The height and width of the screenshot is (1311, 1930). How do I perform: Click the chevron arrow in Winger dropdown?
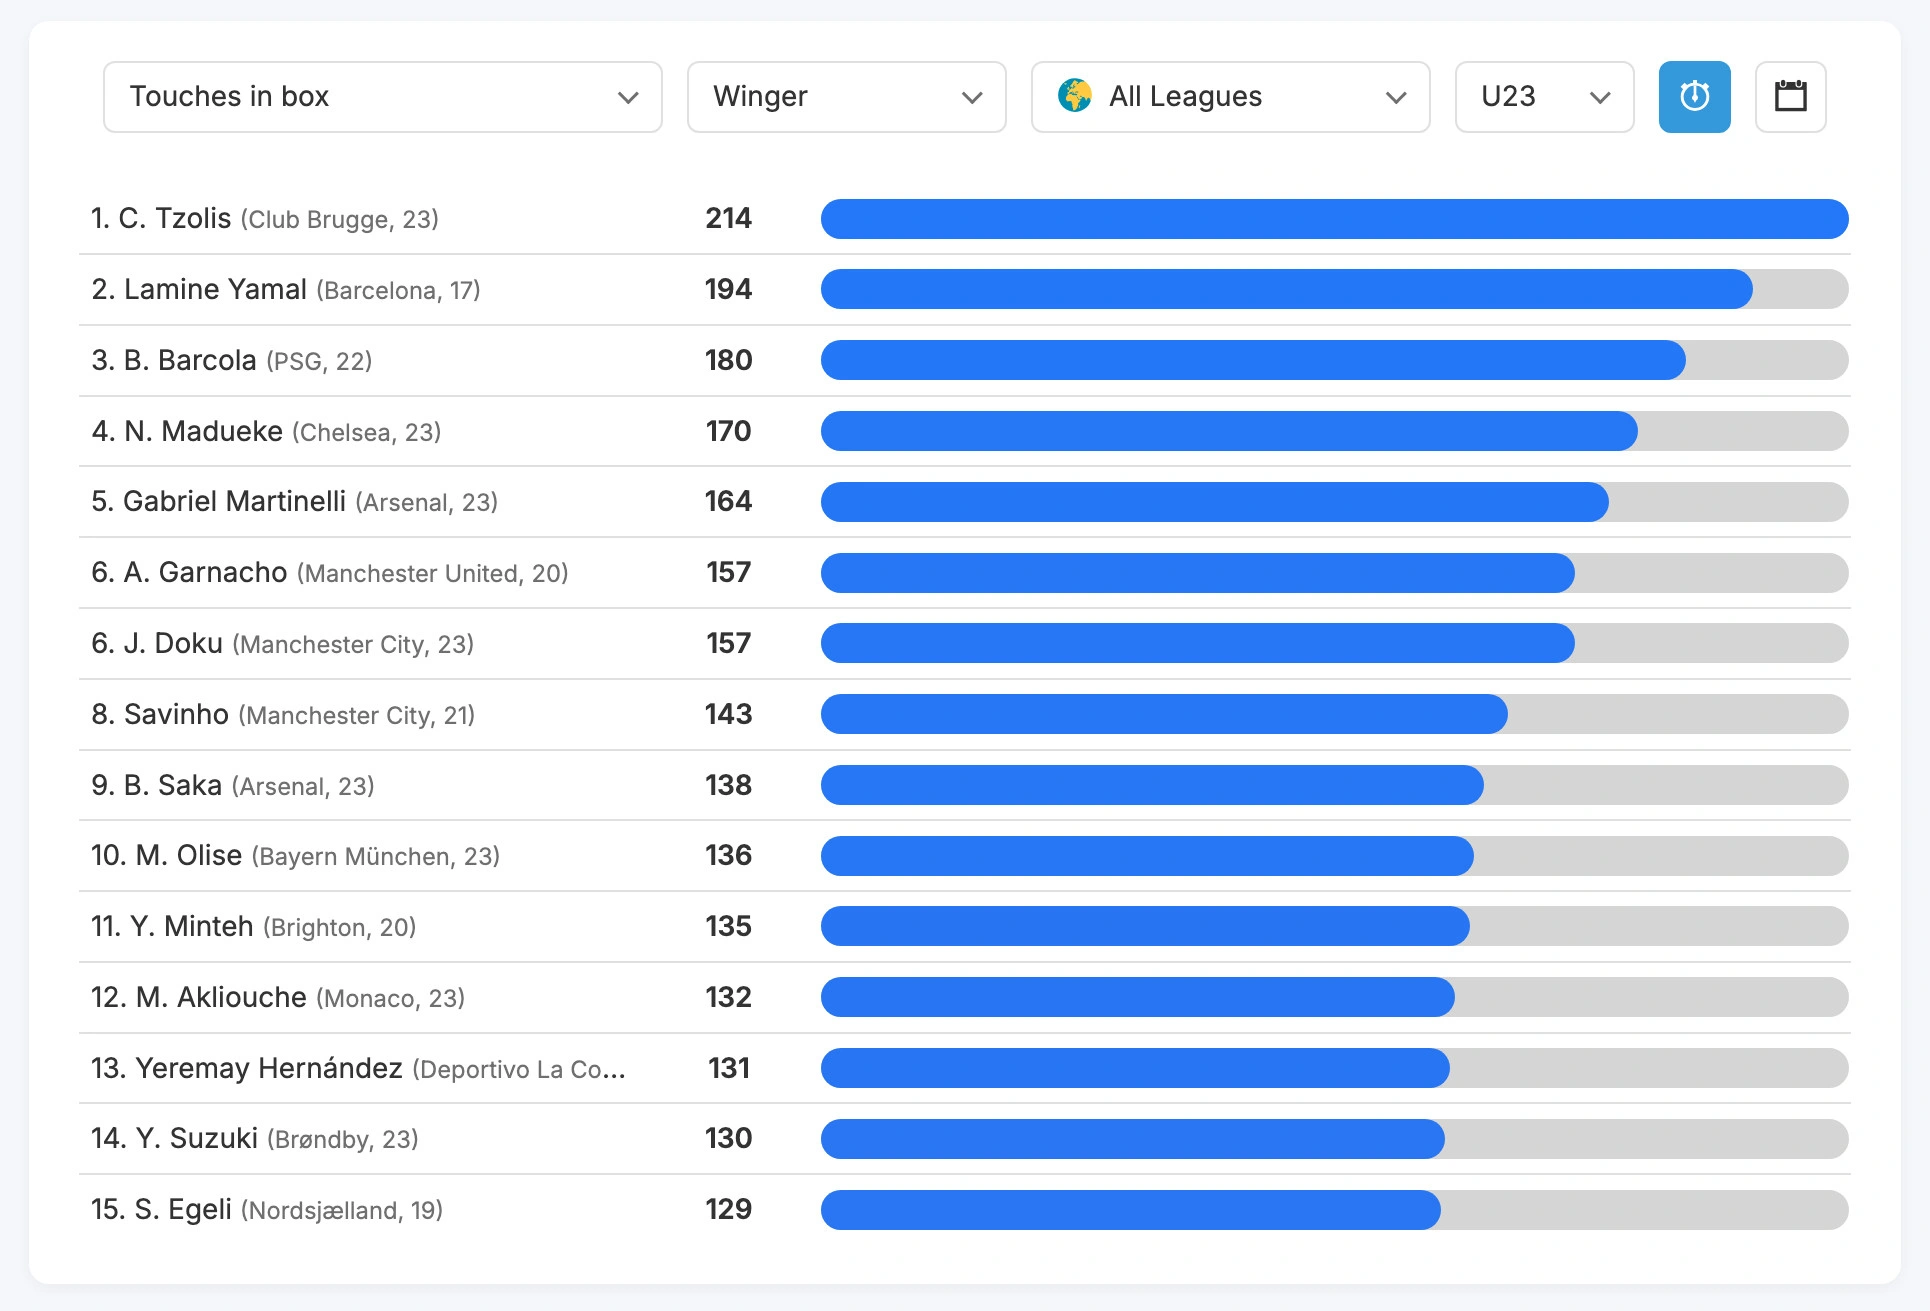click(x=972, y=97)
